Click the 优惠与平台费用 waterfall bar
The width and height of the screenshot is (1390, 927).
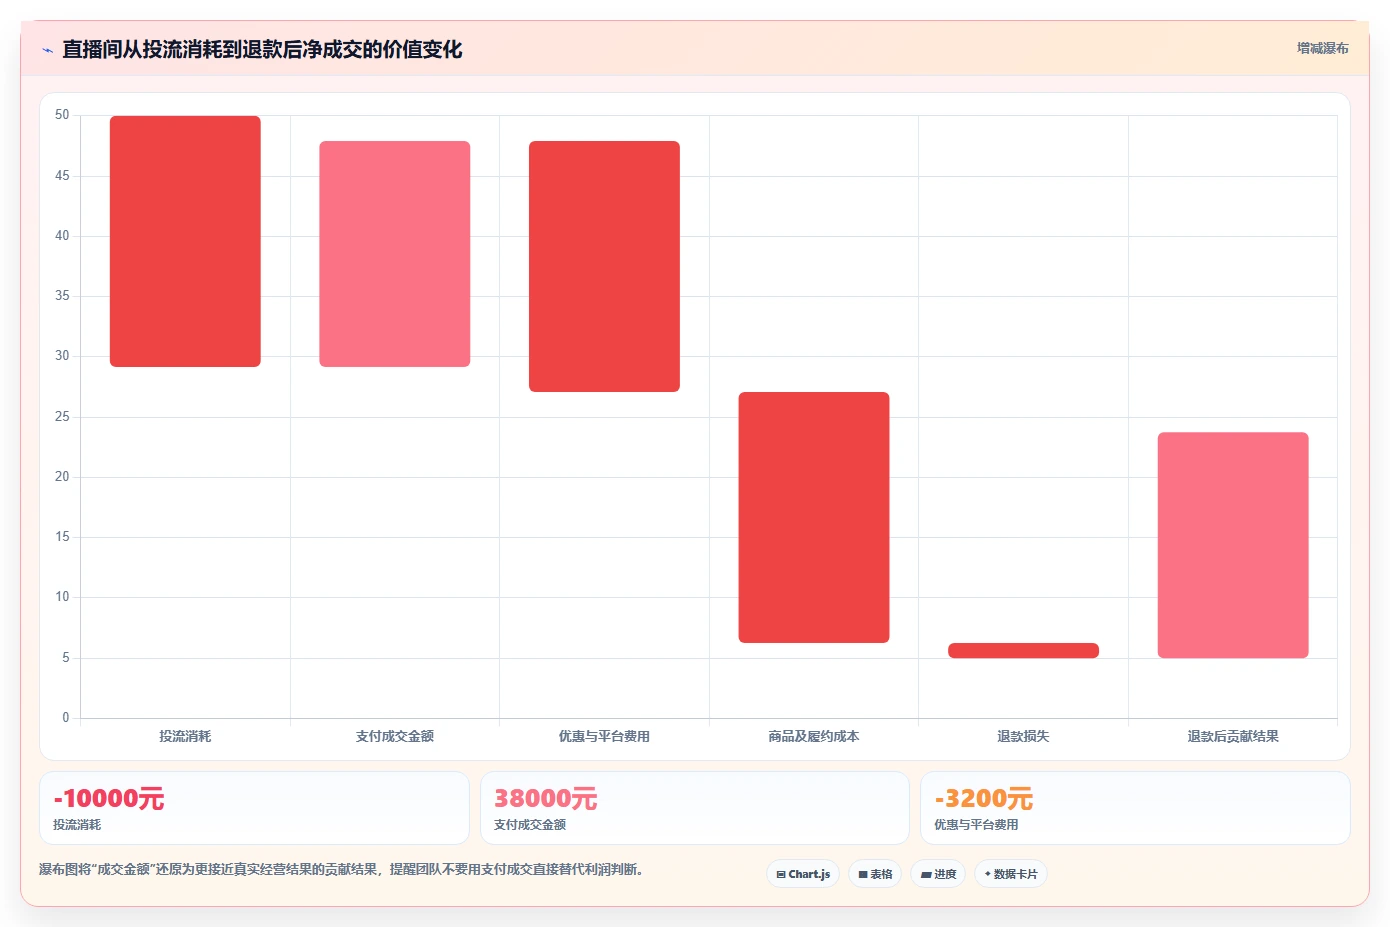point(604,266)
